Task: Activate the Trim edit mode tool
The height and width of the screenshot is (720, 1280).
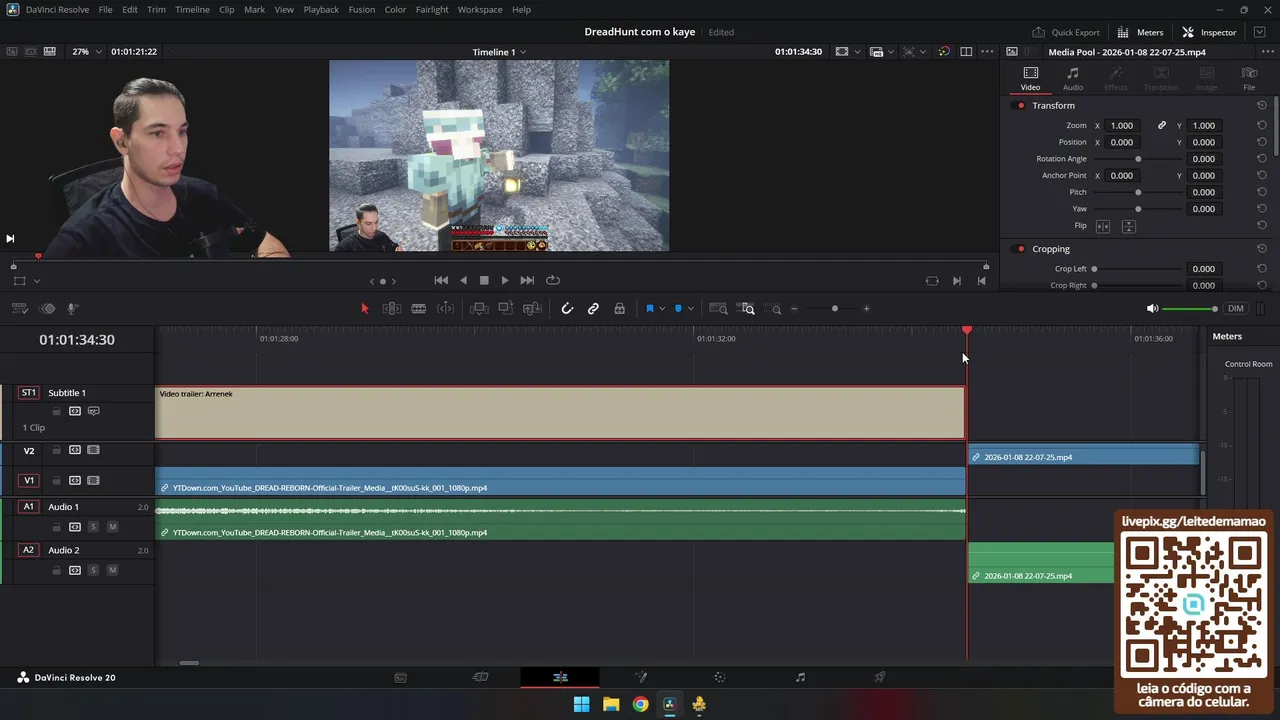Action: pos(392,309)
